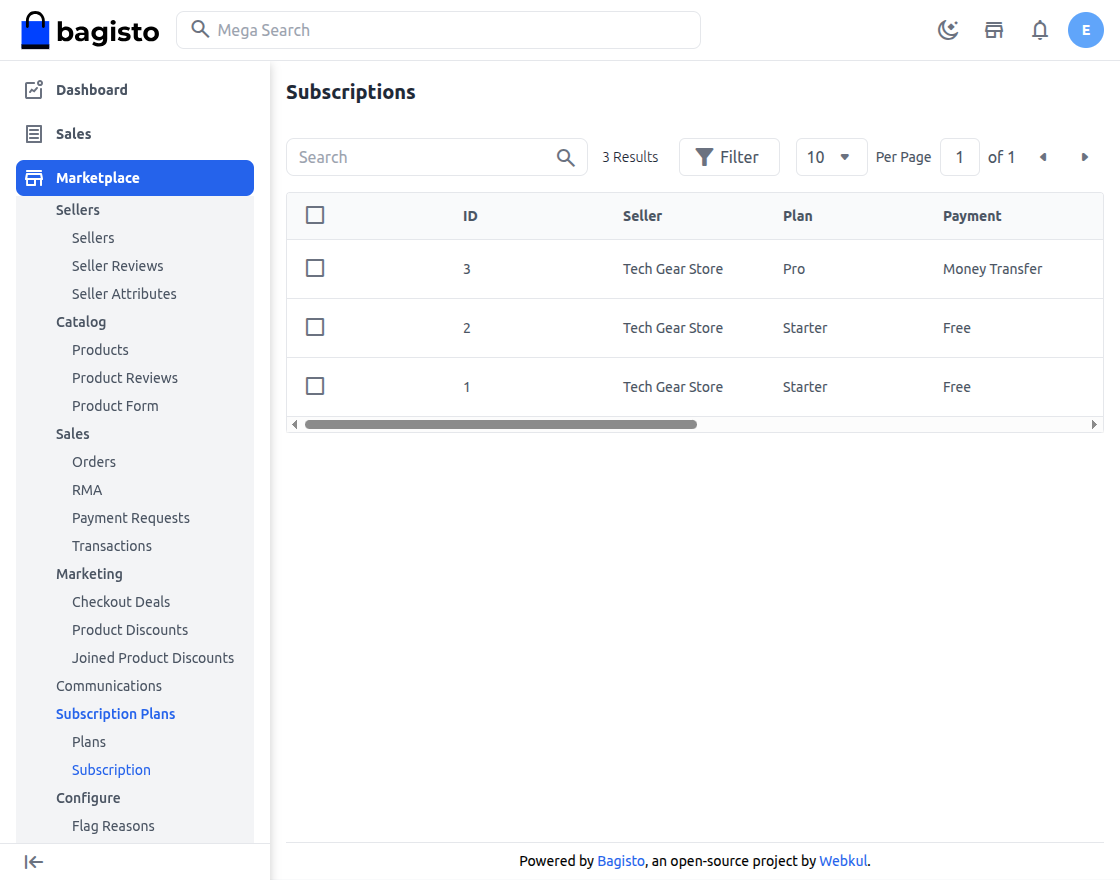This screenshot has width=1120, height=880.
Task: Open the Subscription sub-item
Action: [x=111, y=770]
